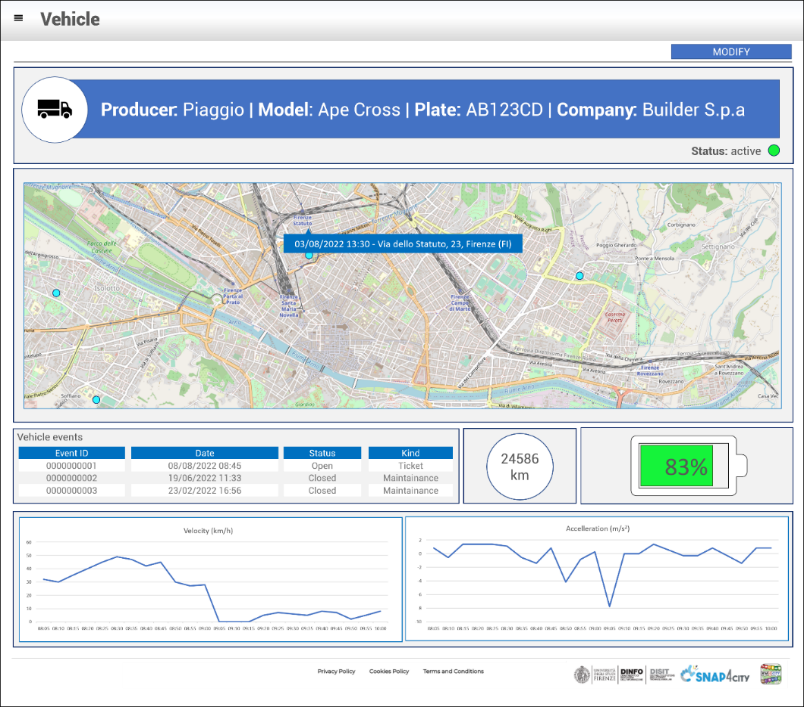Open the Cookies Policy link
Screen dimensions: 804x707
(389, 672)
